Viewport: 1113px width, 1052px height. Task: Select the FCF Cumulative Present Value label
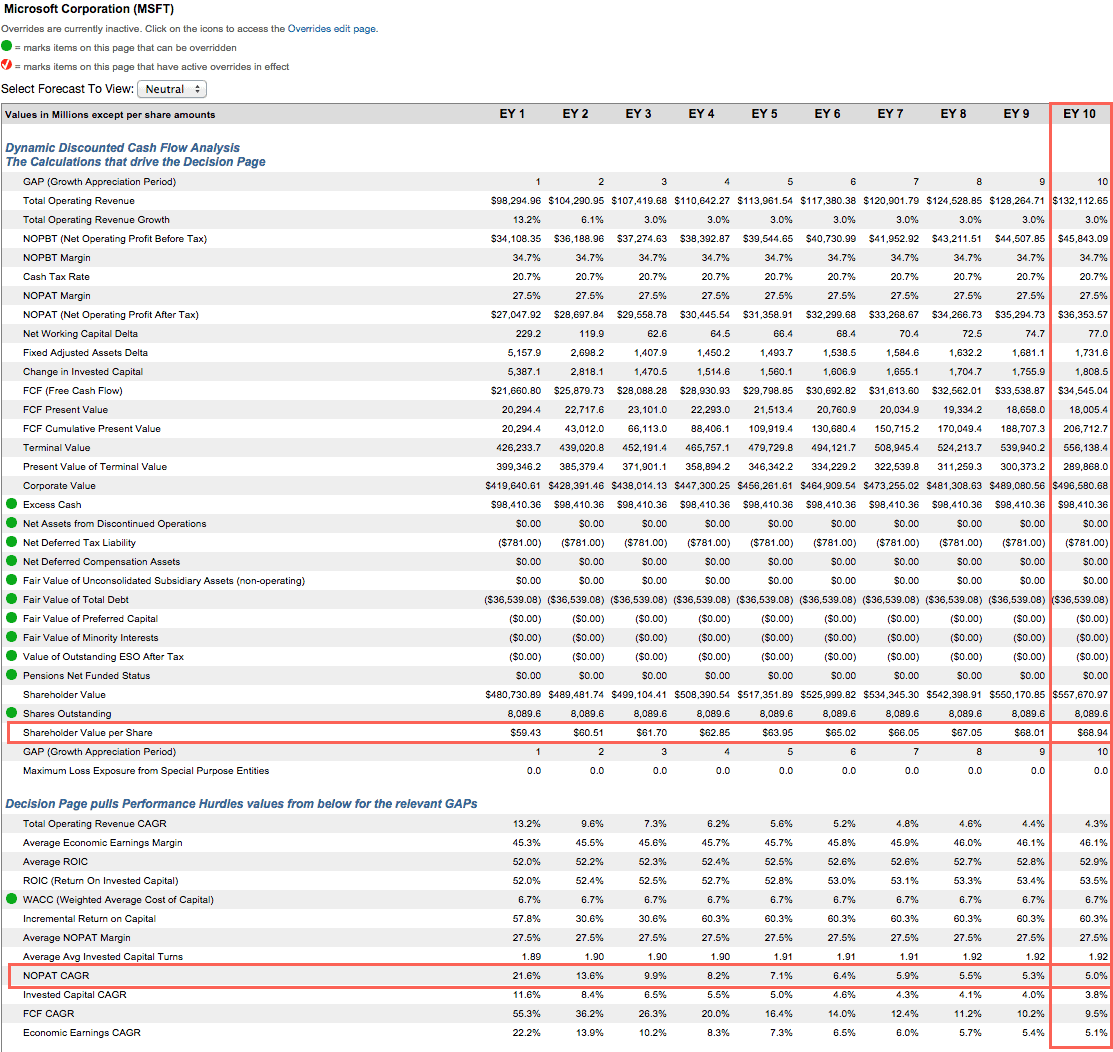(92, 429)
